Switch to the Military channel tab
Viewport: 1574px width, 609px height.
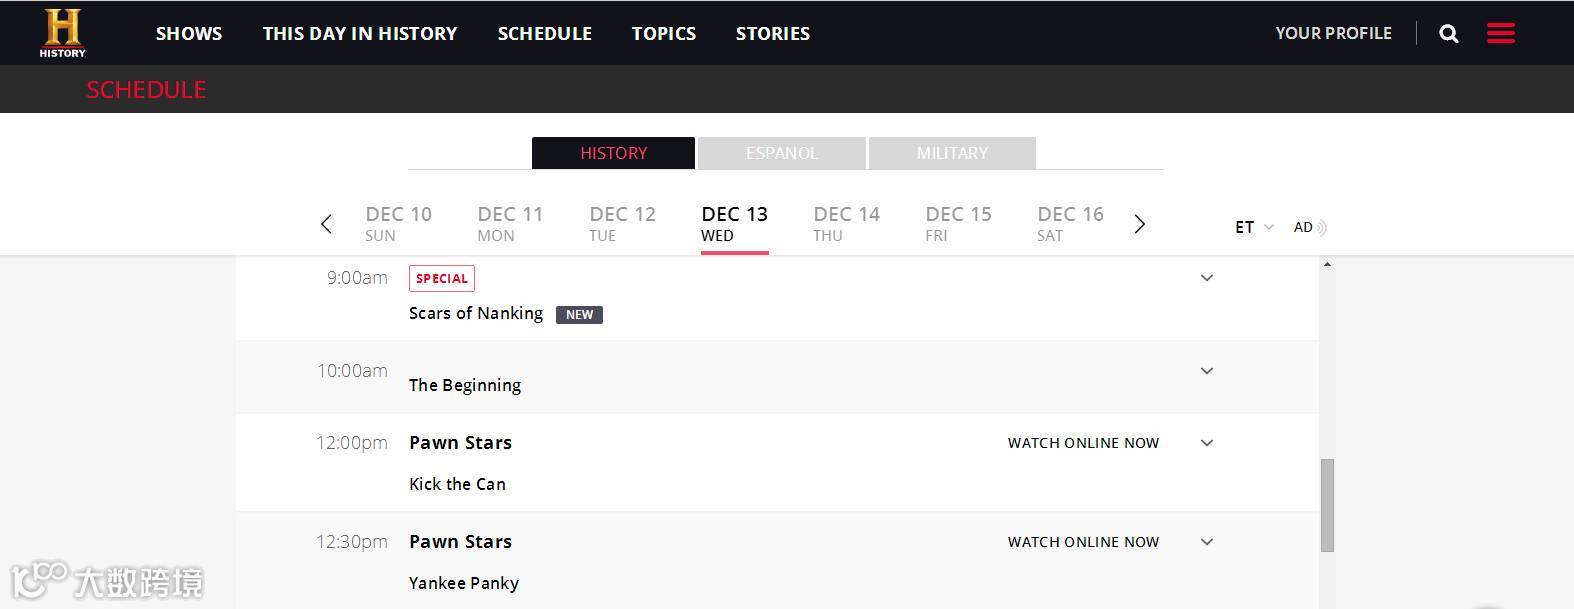(952, 153)
